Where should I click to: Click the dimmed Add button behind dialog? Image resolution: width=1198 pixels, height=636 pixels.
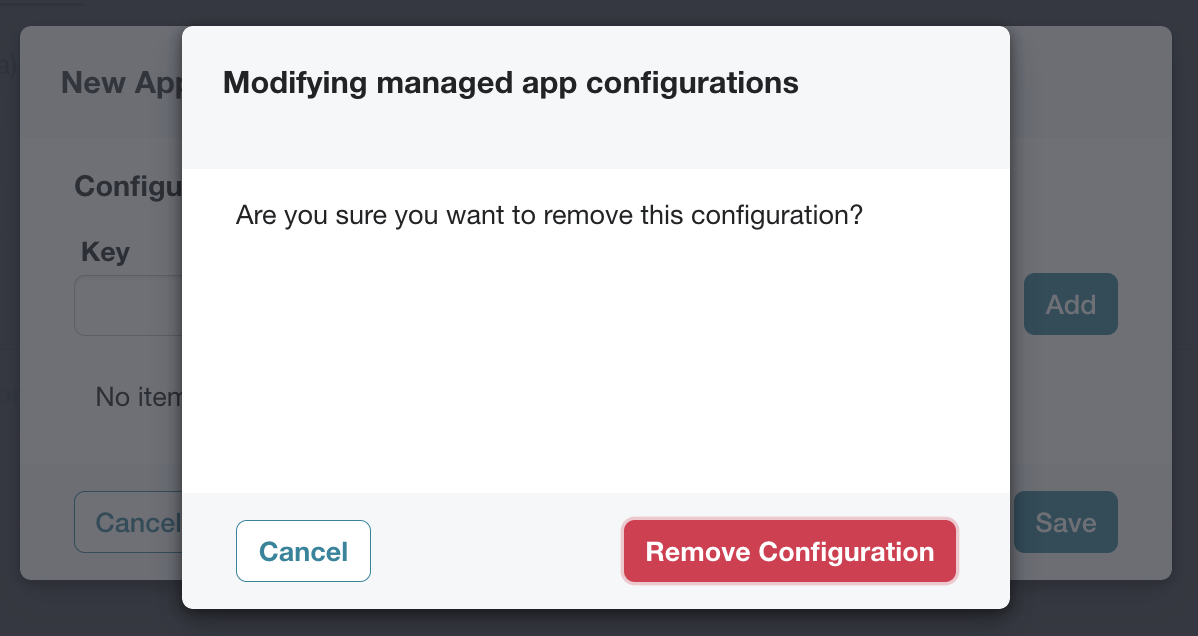[1070, 304]
